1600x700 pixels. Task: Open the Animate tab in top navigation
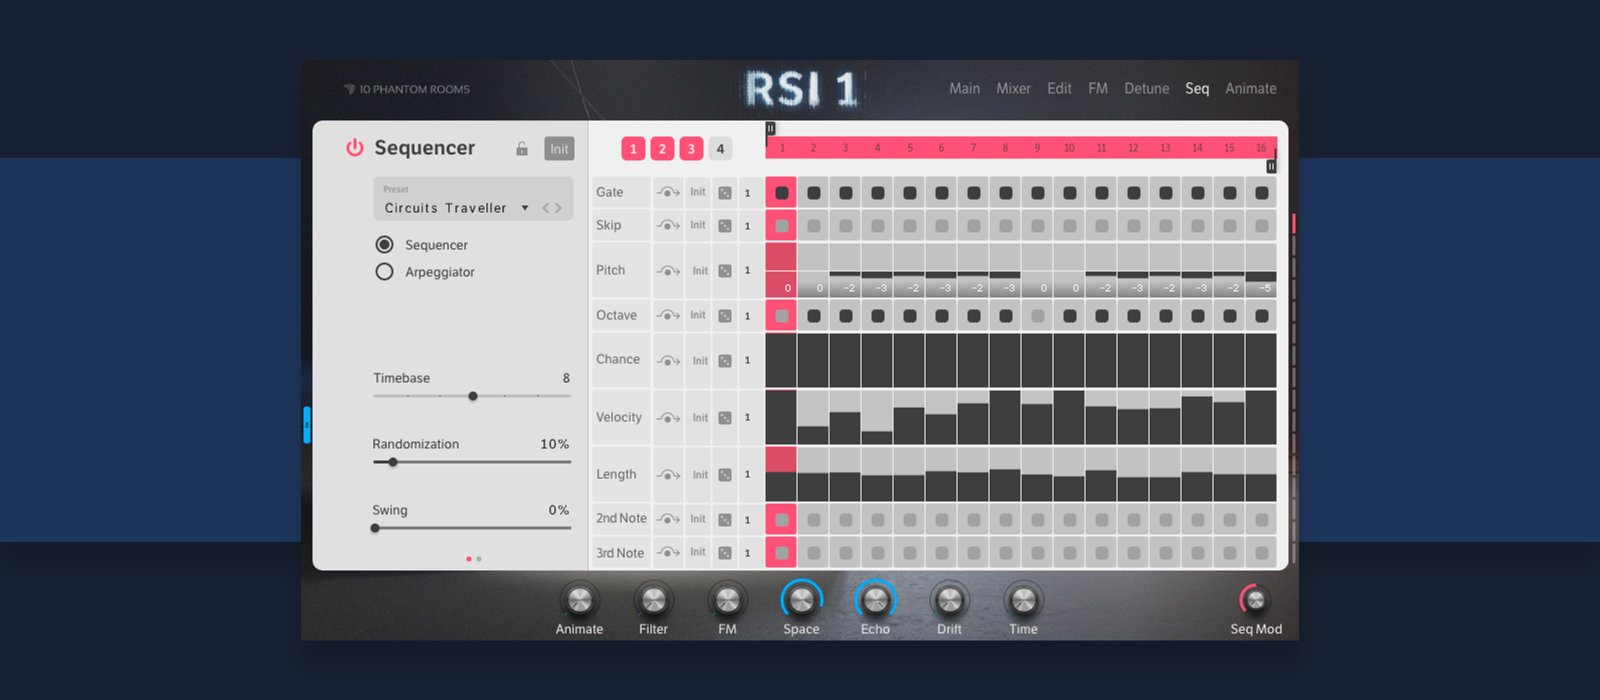coord(1250,89)
